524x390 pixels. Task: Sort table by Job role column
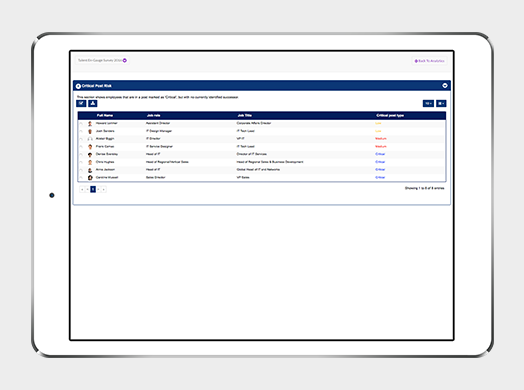[x=153, y=116]
